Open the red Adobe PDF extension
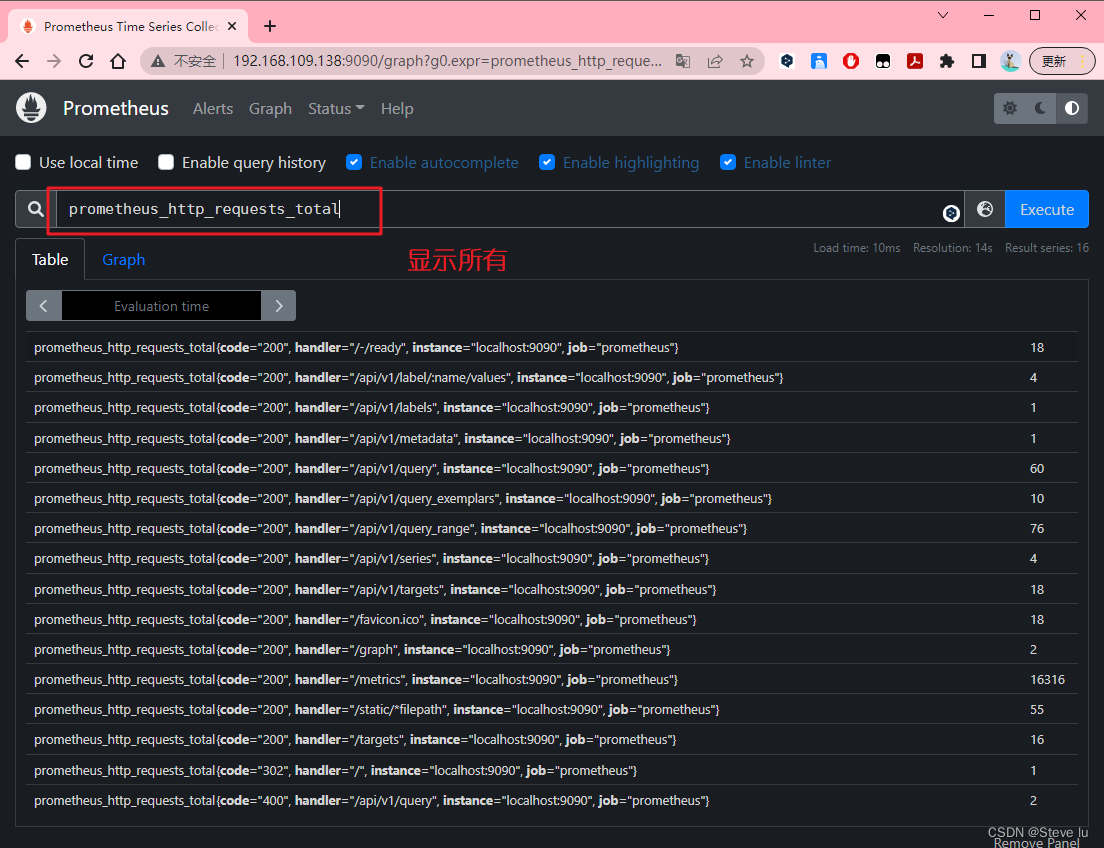The image size is (1104, 848). (915, 61)
